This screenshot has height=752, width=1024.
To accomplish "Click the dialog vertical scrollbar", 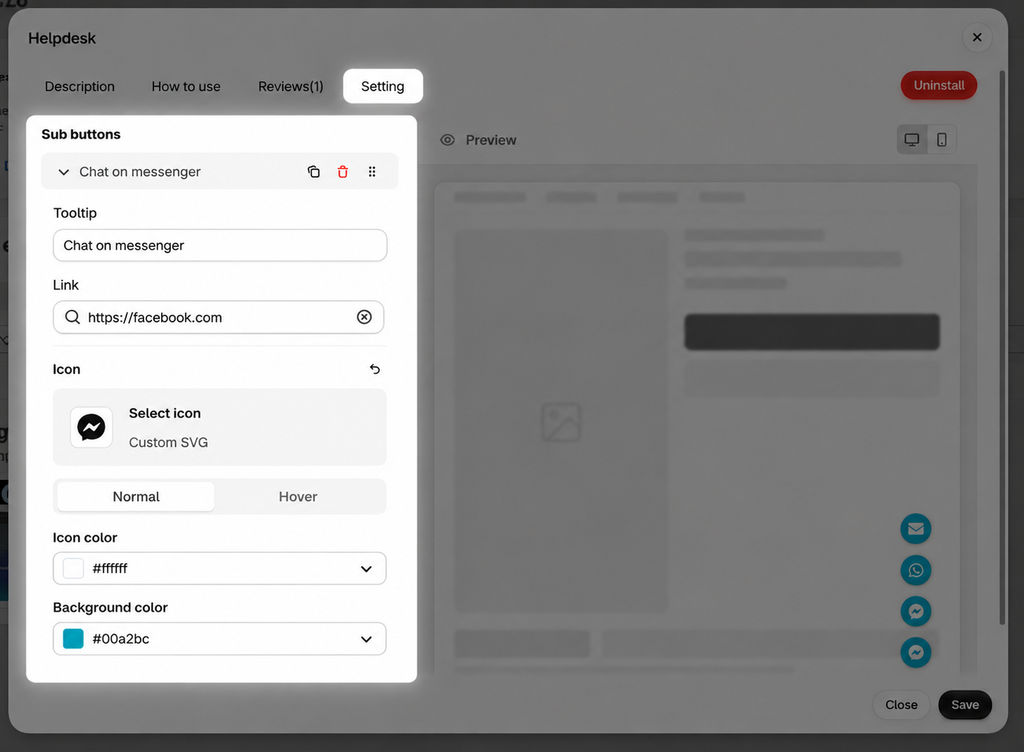I will [x=1002, y=348].
